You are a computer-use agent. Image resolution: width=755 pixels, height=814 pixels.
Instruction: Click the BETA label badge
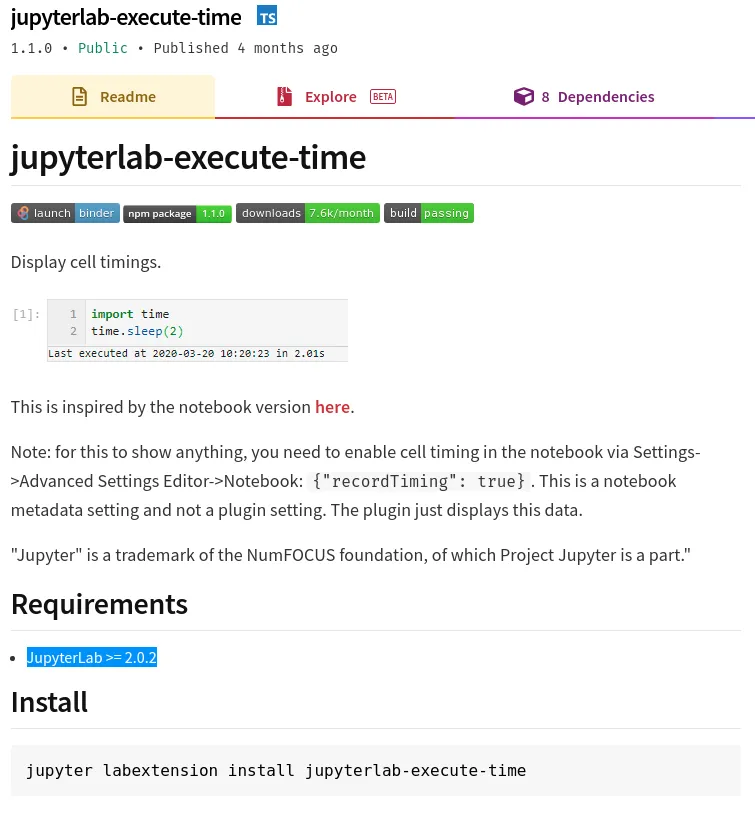pyautogui.click(x=383, y=97)
